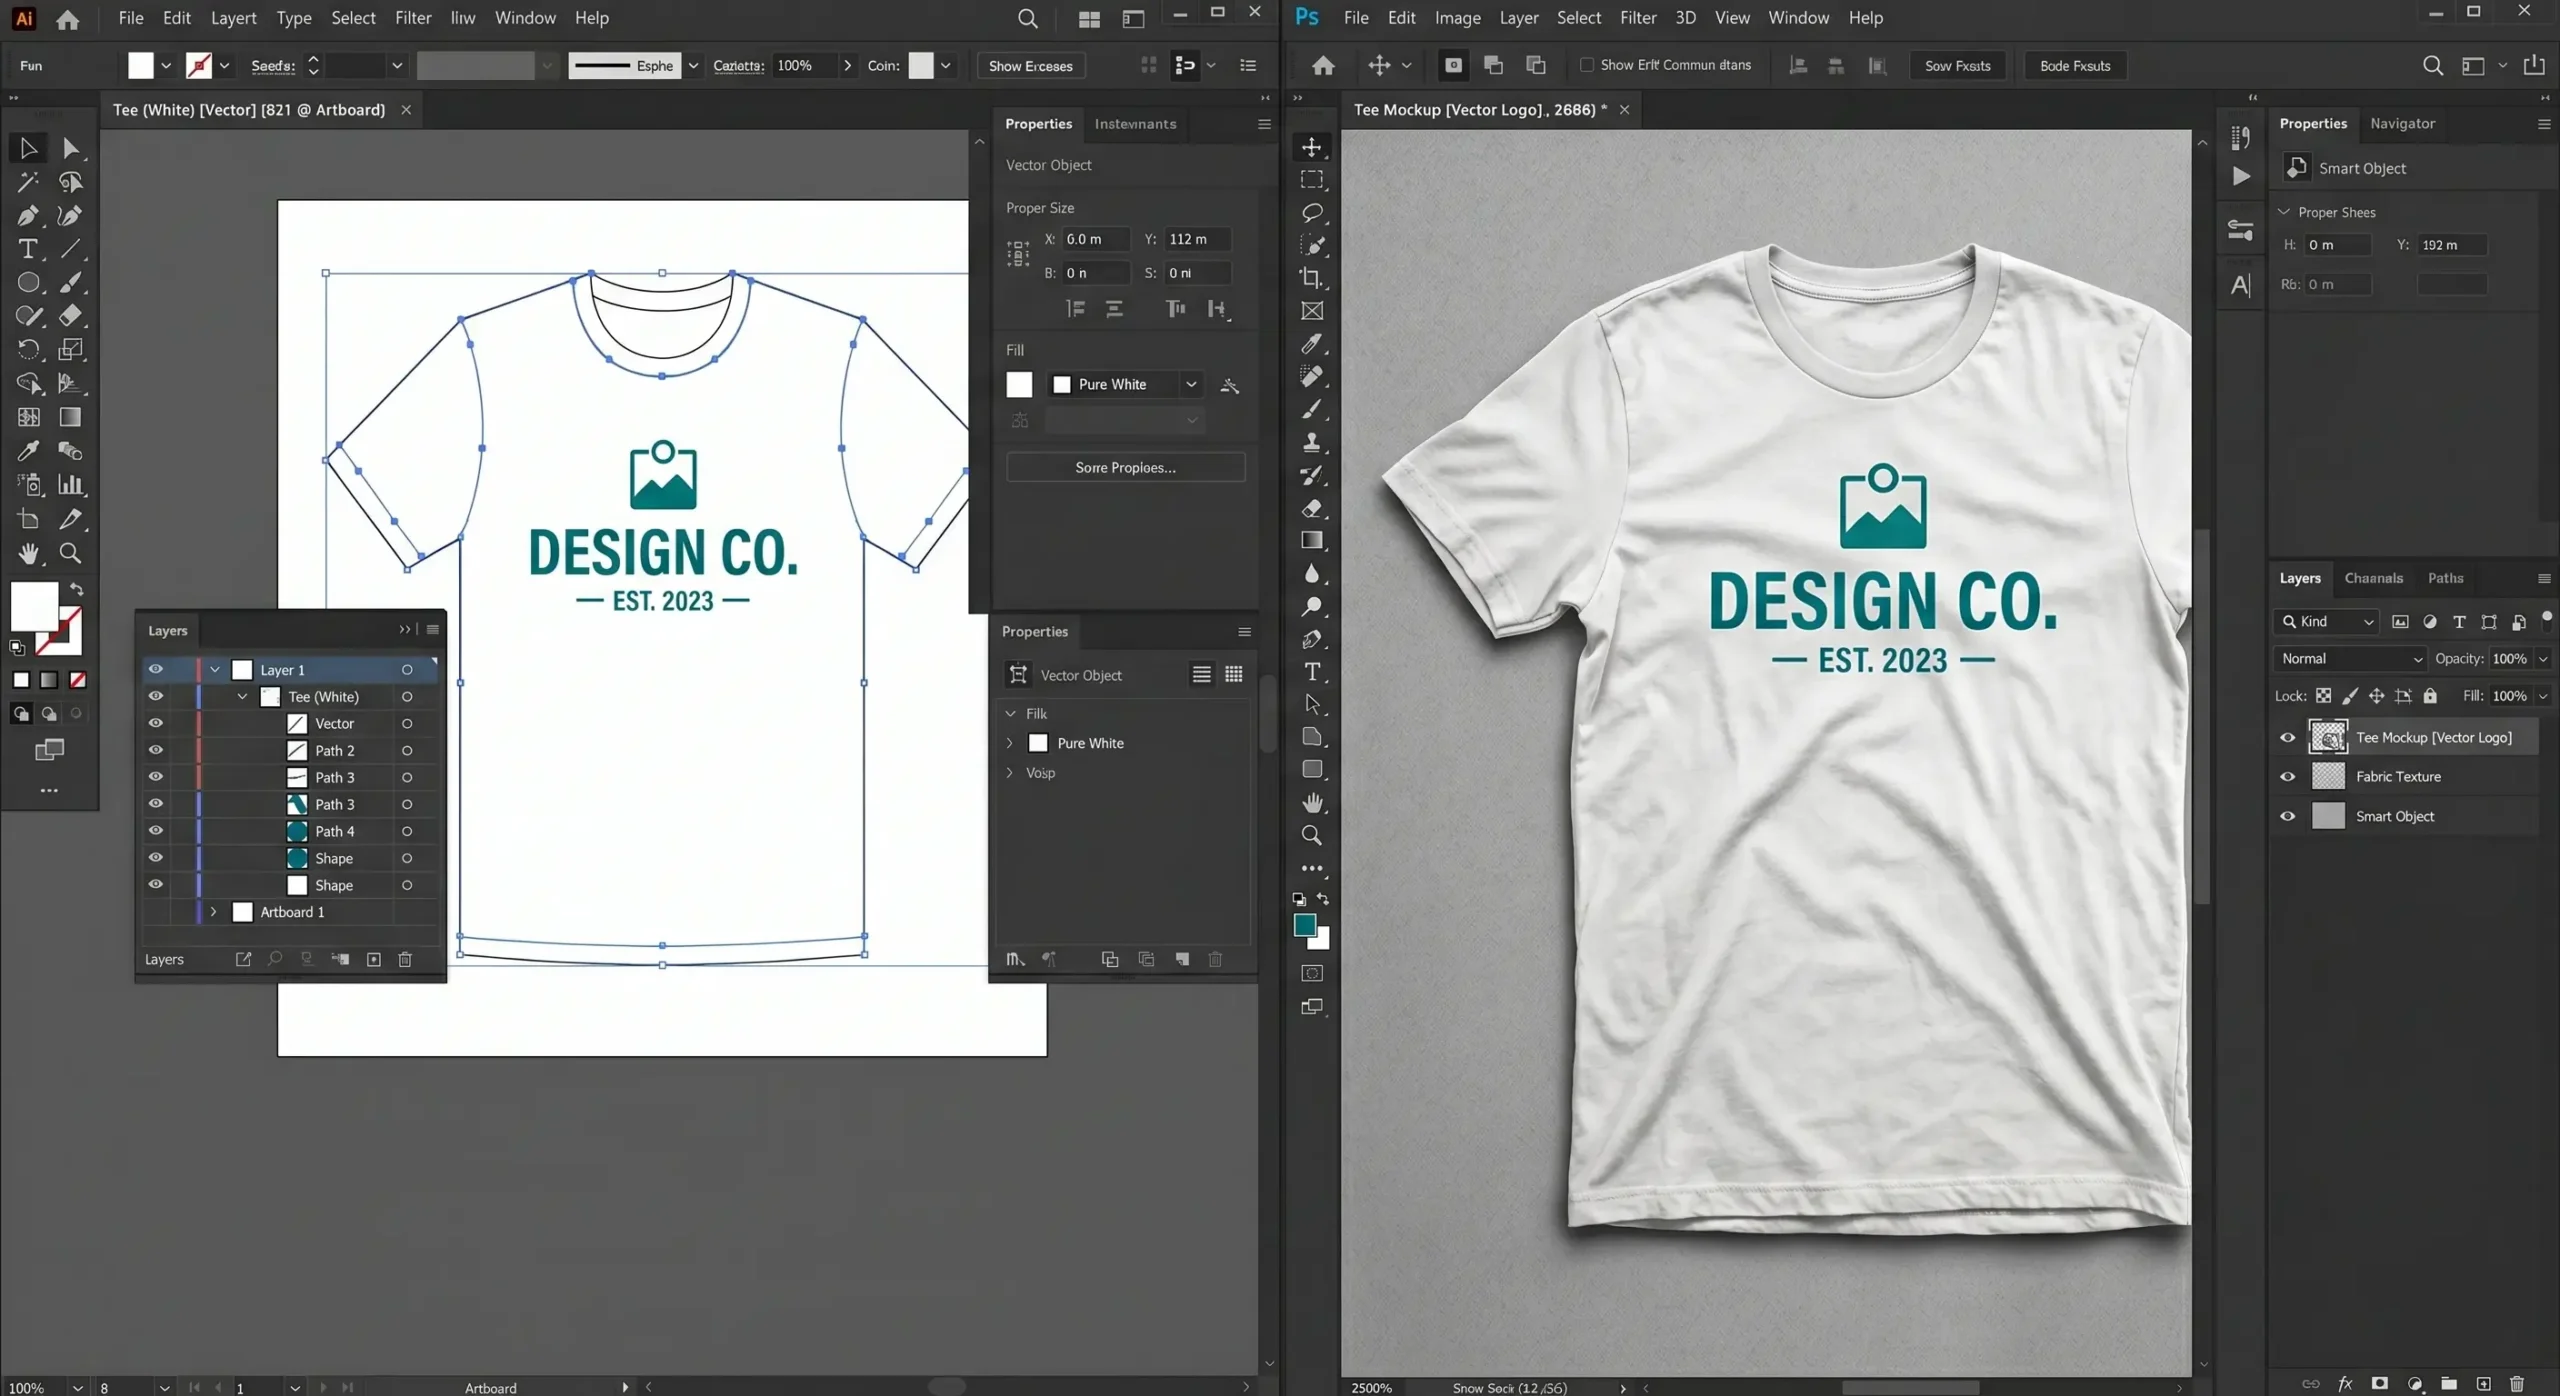The height and width of the screenshot is (1396, 2560).
Task: Select the Illustrator Selection tool arrow
Action: [28, 148]
